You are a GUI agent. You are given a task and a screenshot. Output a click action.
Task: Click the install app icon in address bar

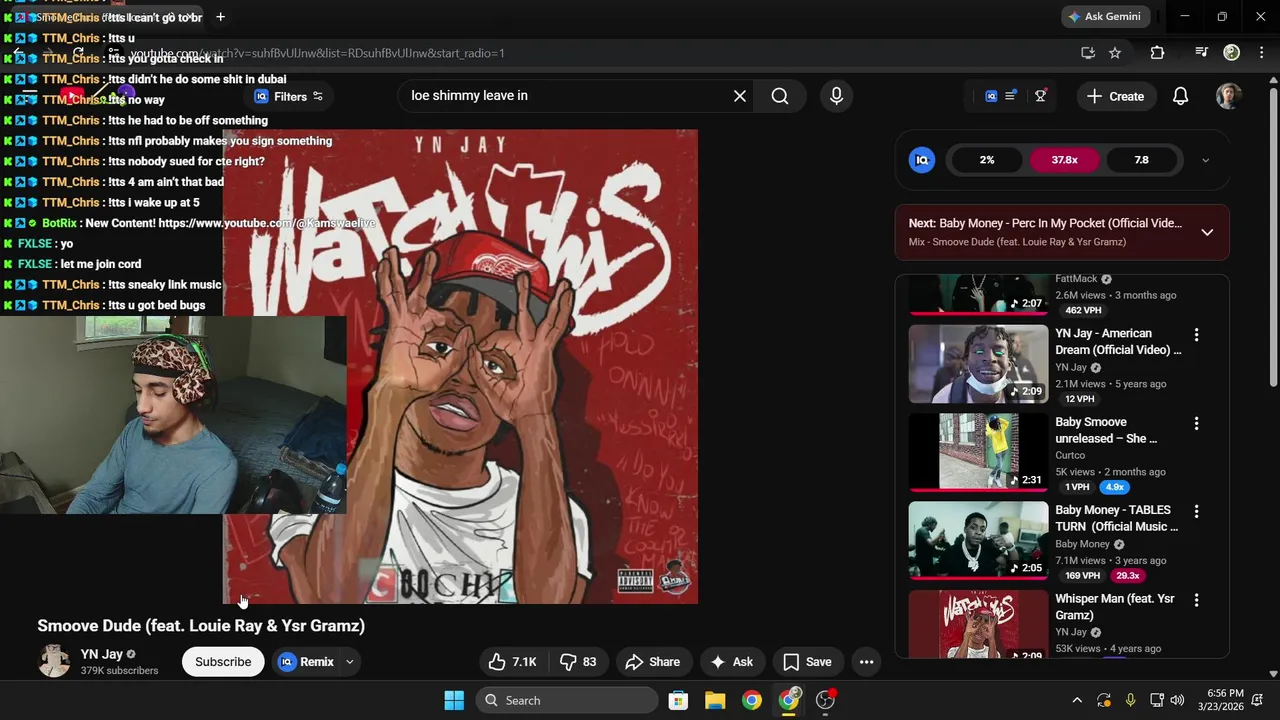tap(1088, 53)
